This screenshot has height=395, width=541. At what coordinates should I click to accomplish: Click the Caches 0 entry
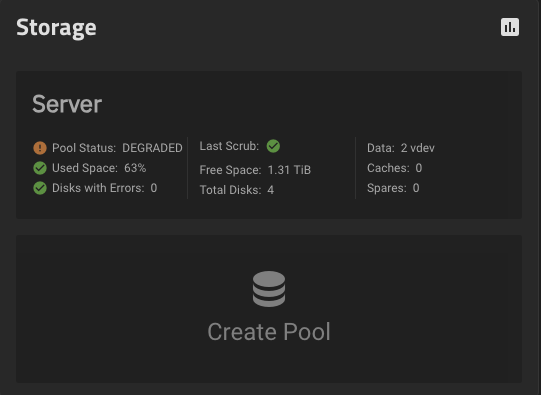[x=394, y=168]
